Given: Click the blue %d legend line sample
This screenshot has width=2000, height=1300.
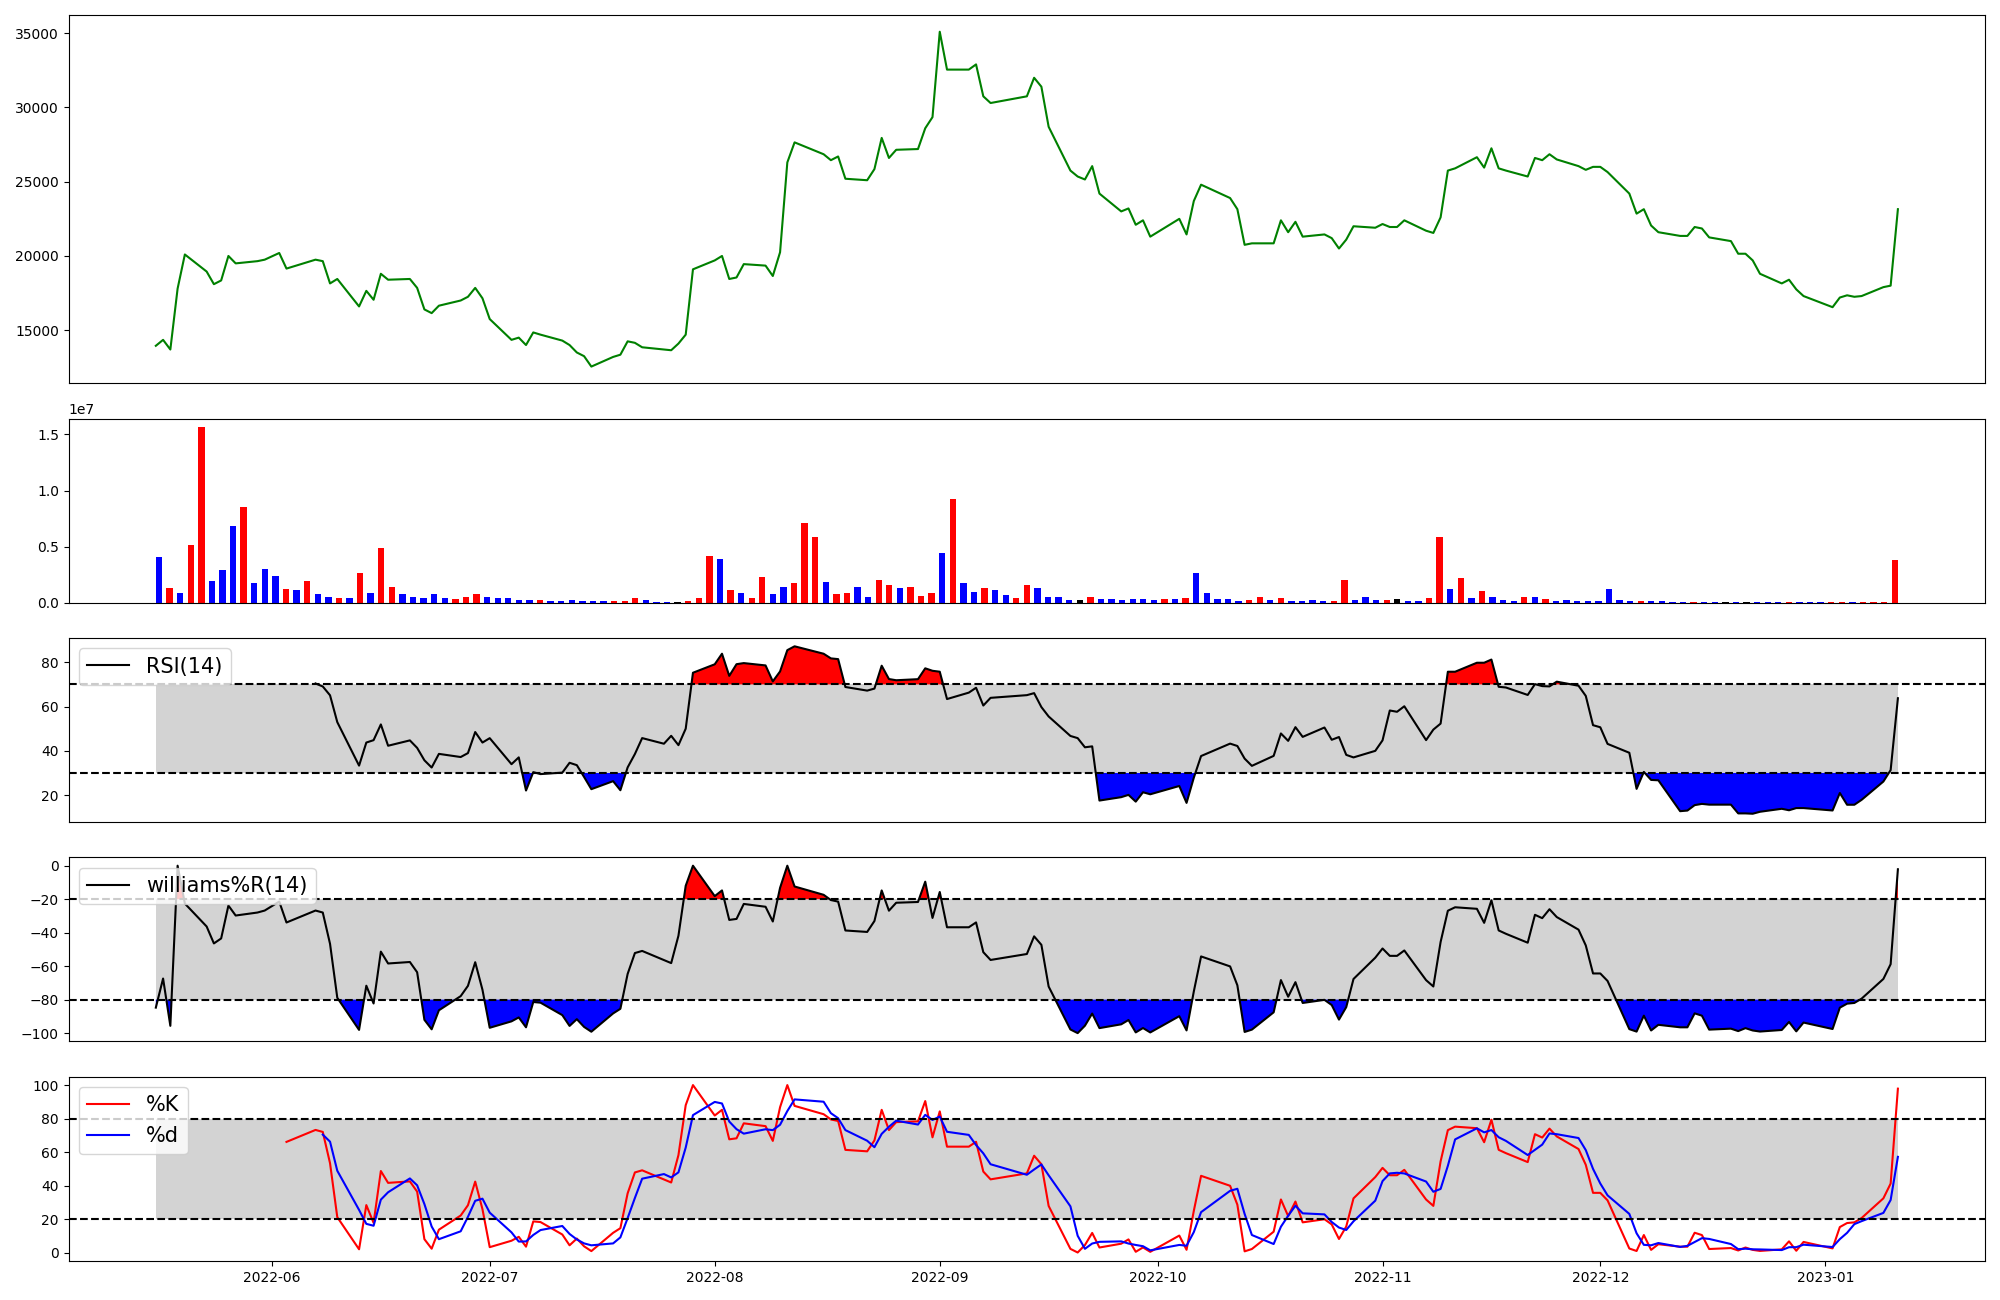Looking at the screenshot, I should pyautogui.click(x=109, y=1135).
